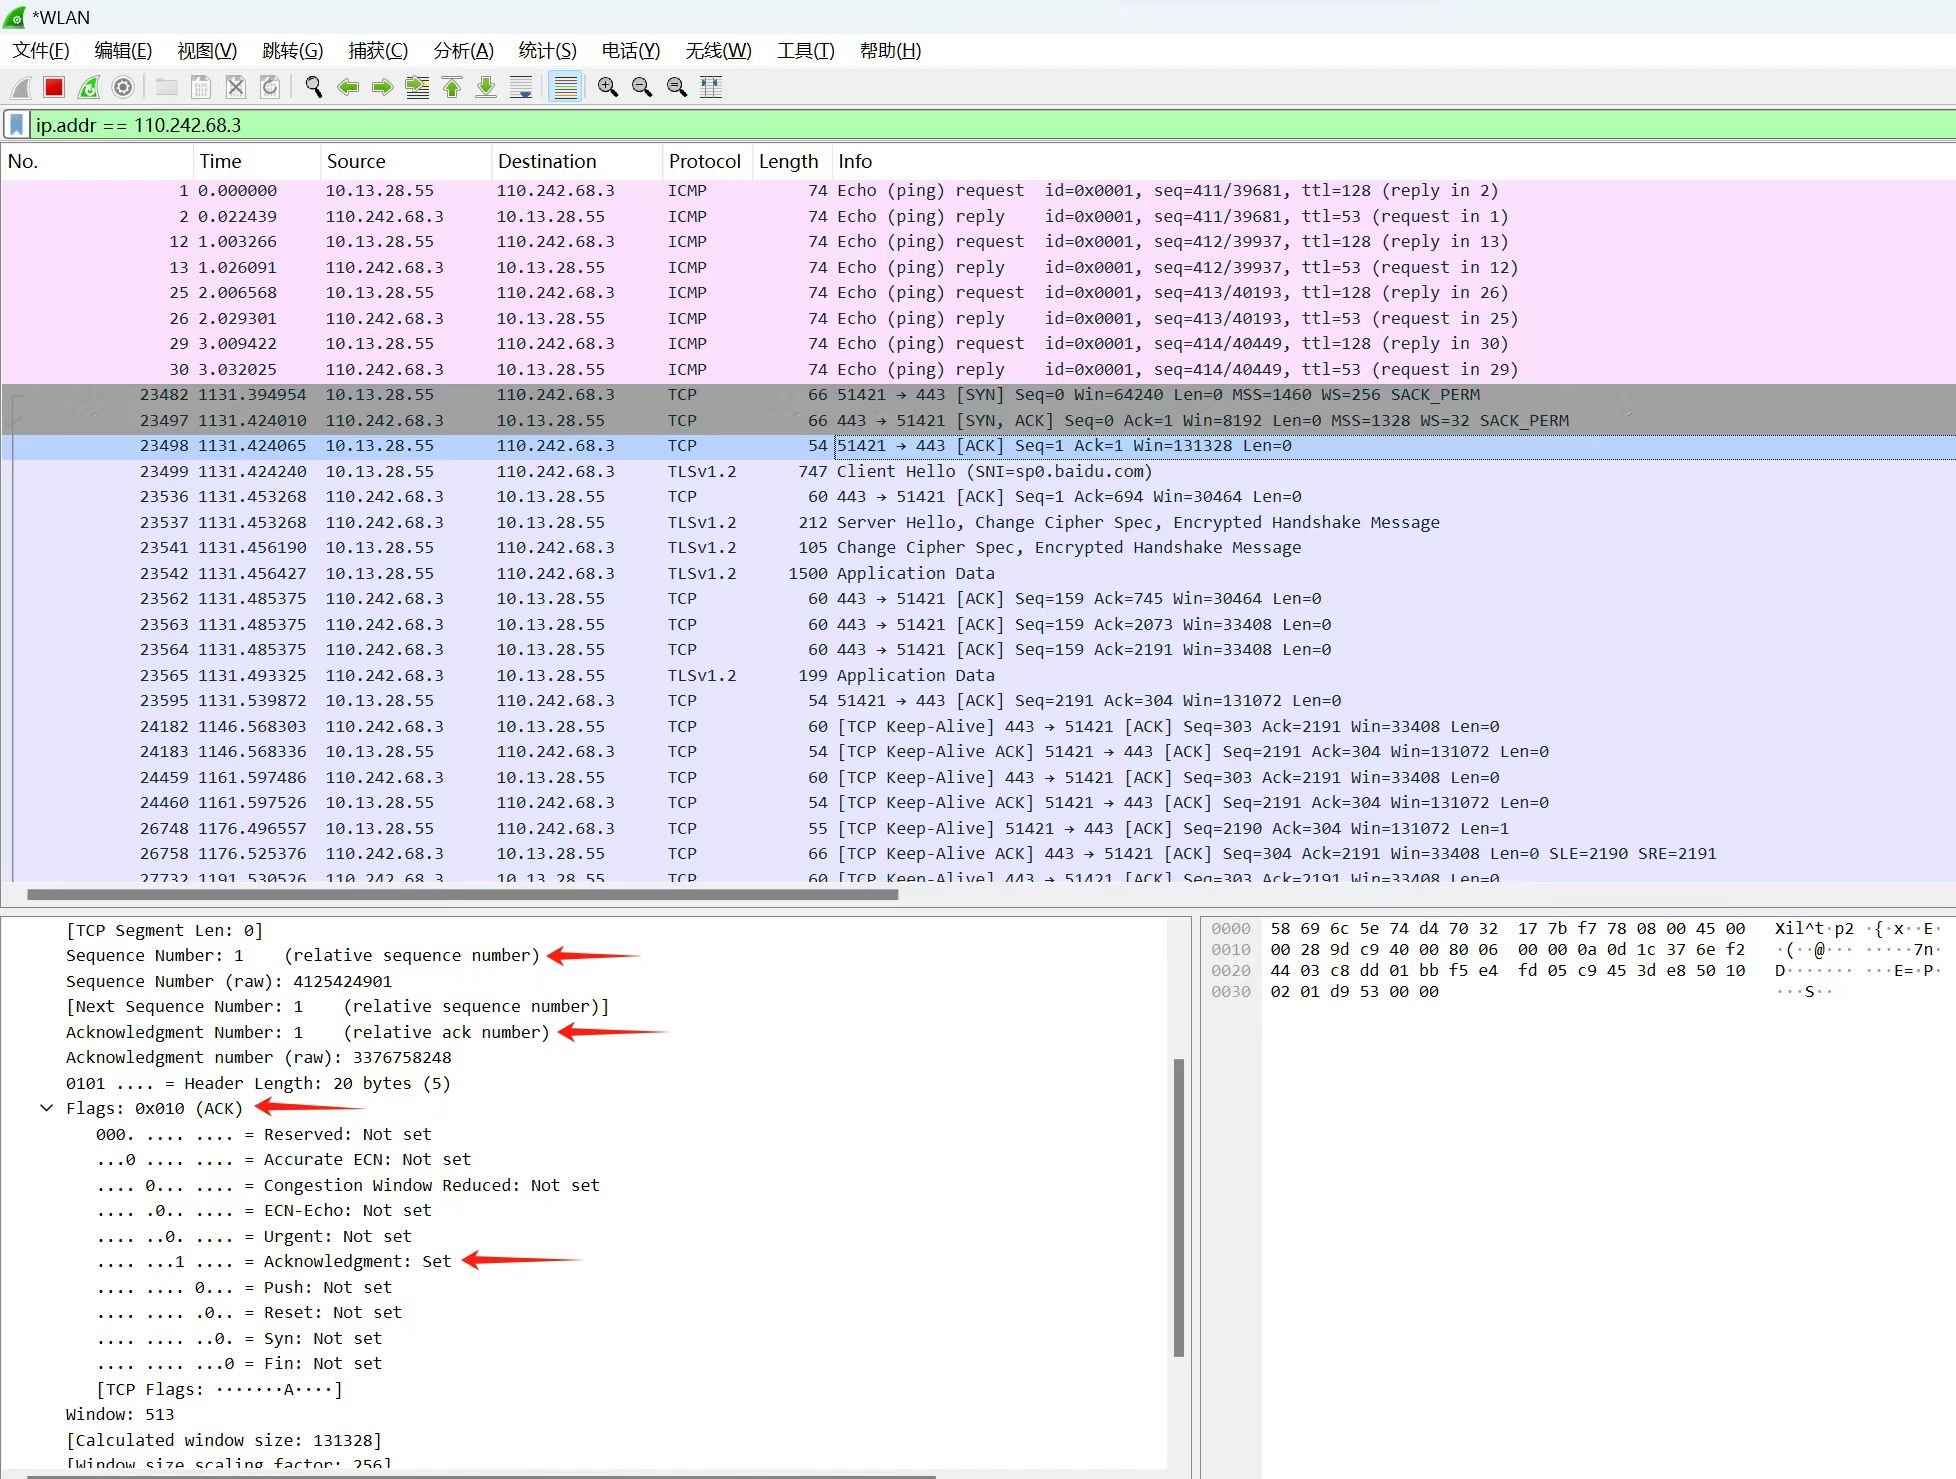Go back in packet history
Viewport: 1956px width, 1479px height.
pyautogui.click(x=348, y=88)
